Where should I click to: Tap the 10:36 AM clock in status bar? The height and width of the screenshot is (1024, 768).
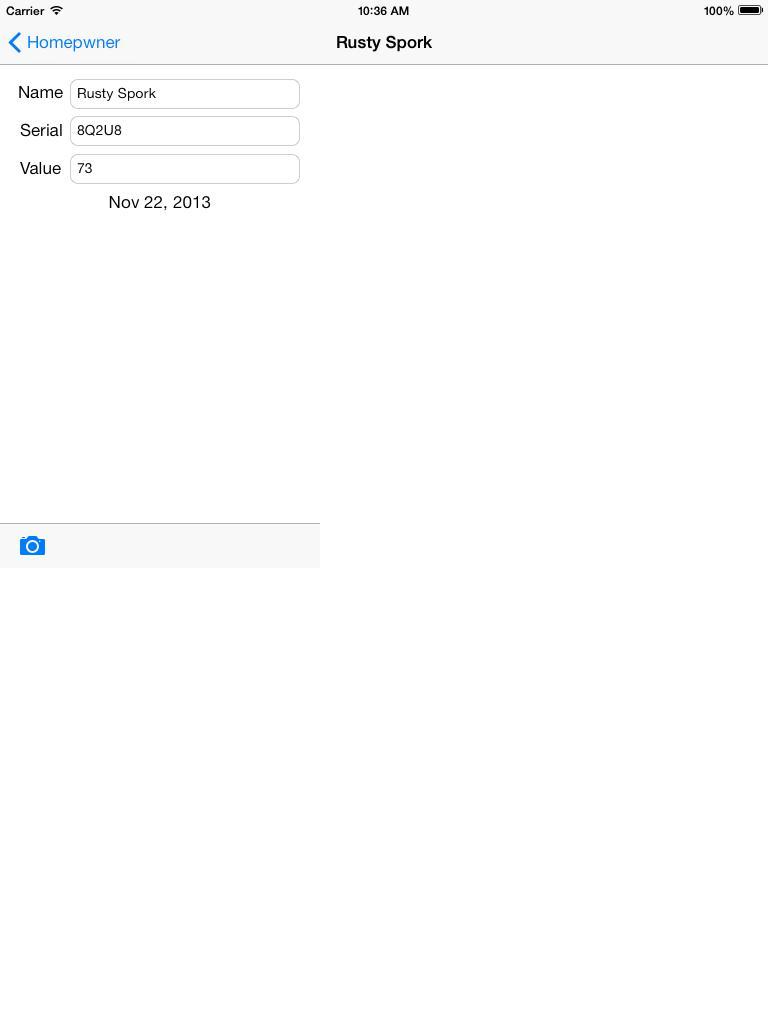tap(383, 10)
